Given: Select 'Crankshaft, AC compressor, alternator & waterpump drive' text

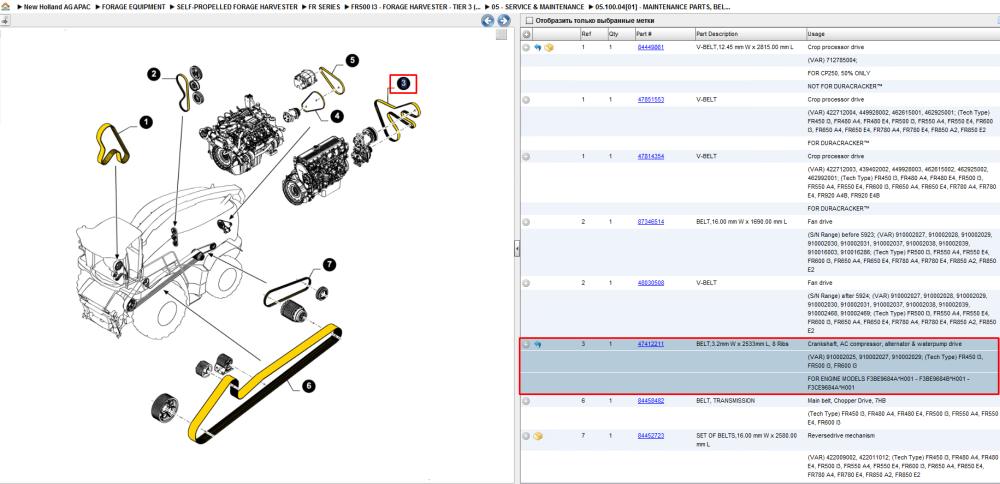Looking at the screenshot, I should tap(886, 344).
